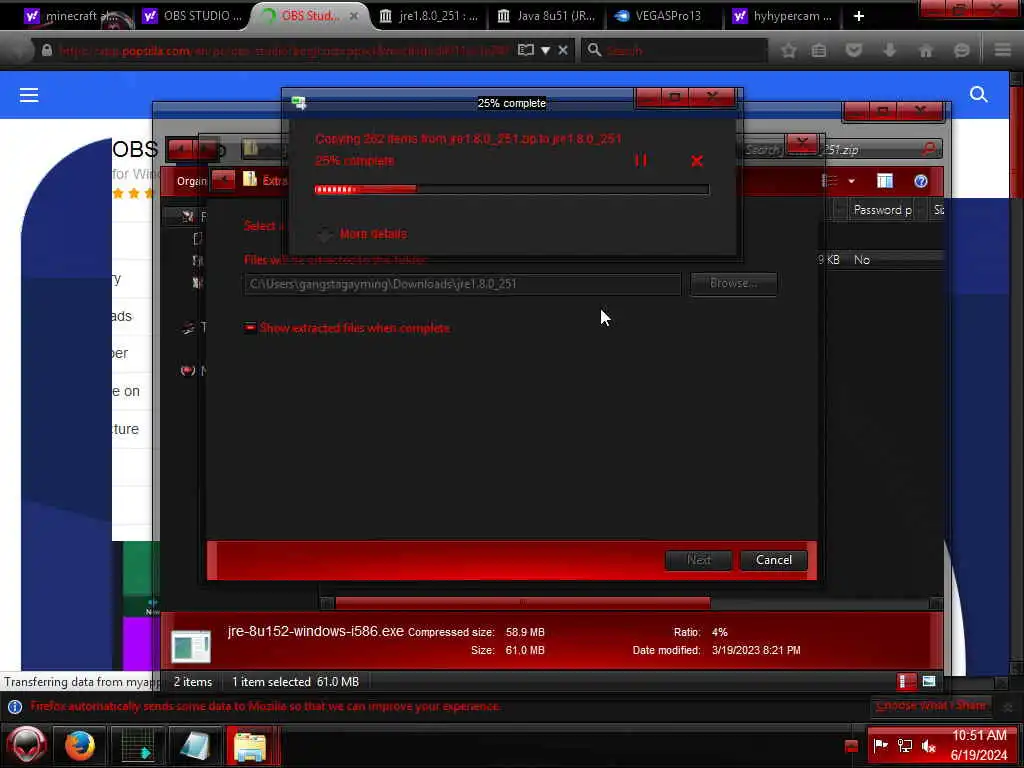Click the Browse button in extraction wizard

point(733,283)
